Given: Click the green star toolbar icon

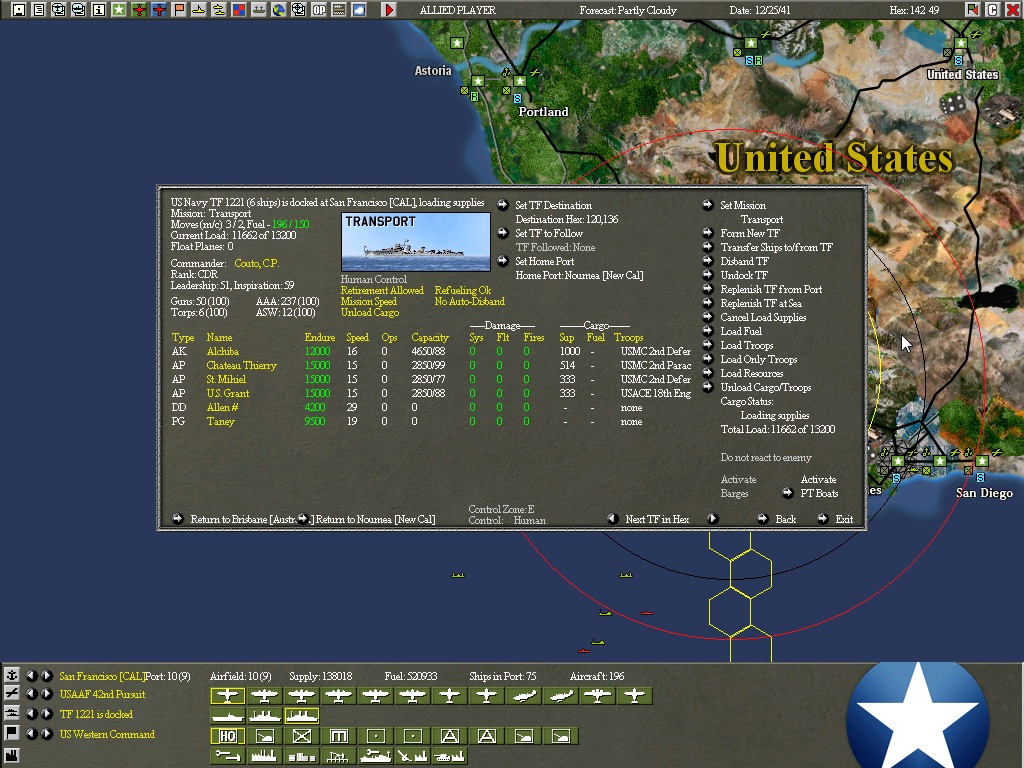Looking at the screenshot, I should (x=118, y=10).
